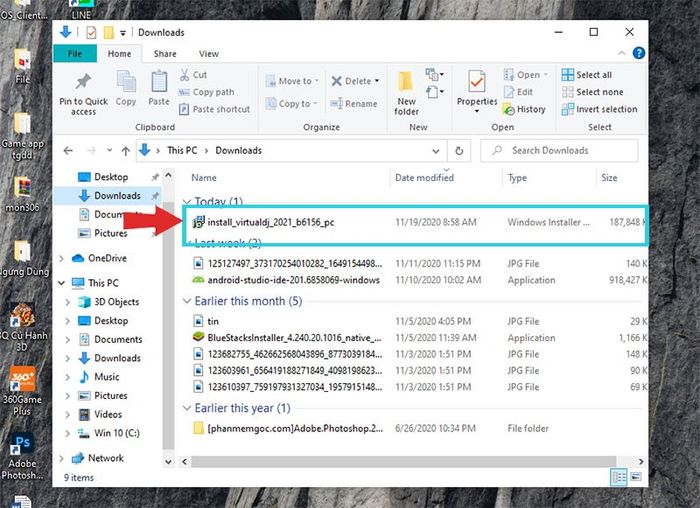Screen dimensions: 700x508
Task: Click the Help question mark icon
Action: tap(638, 53)
